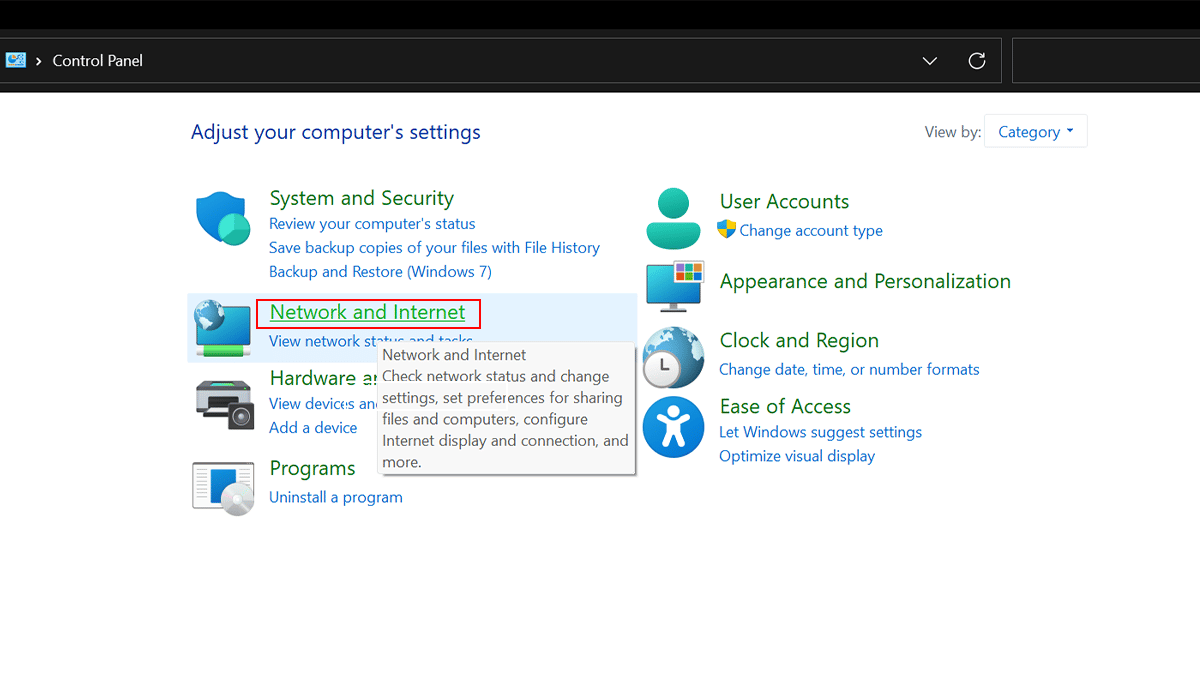
Task: Click the Clock and Region globe icon
Action: (x=673, y=357)
